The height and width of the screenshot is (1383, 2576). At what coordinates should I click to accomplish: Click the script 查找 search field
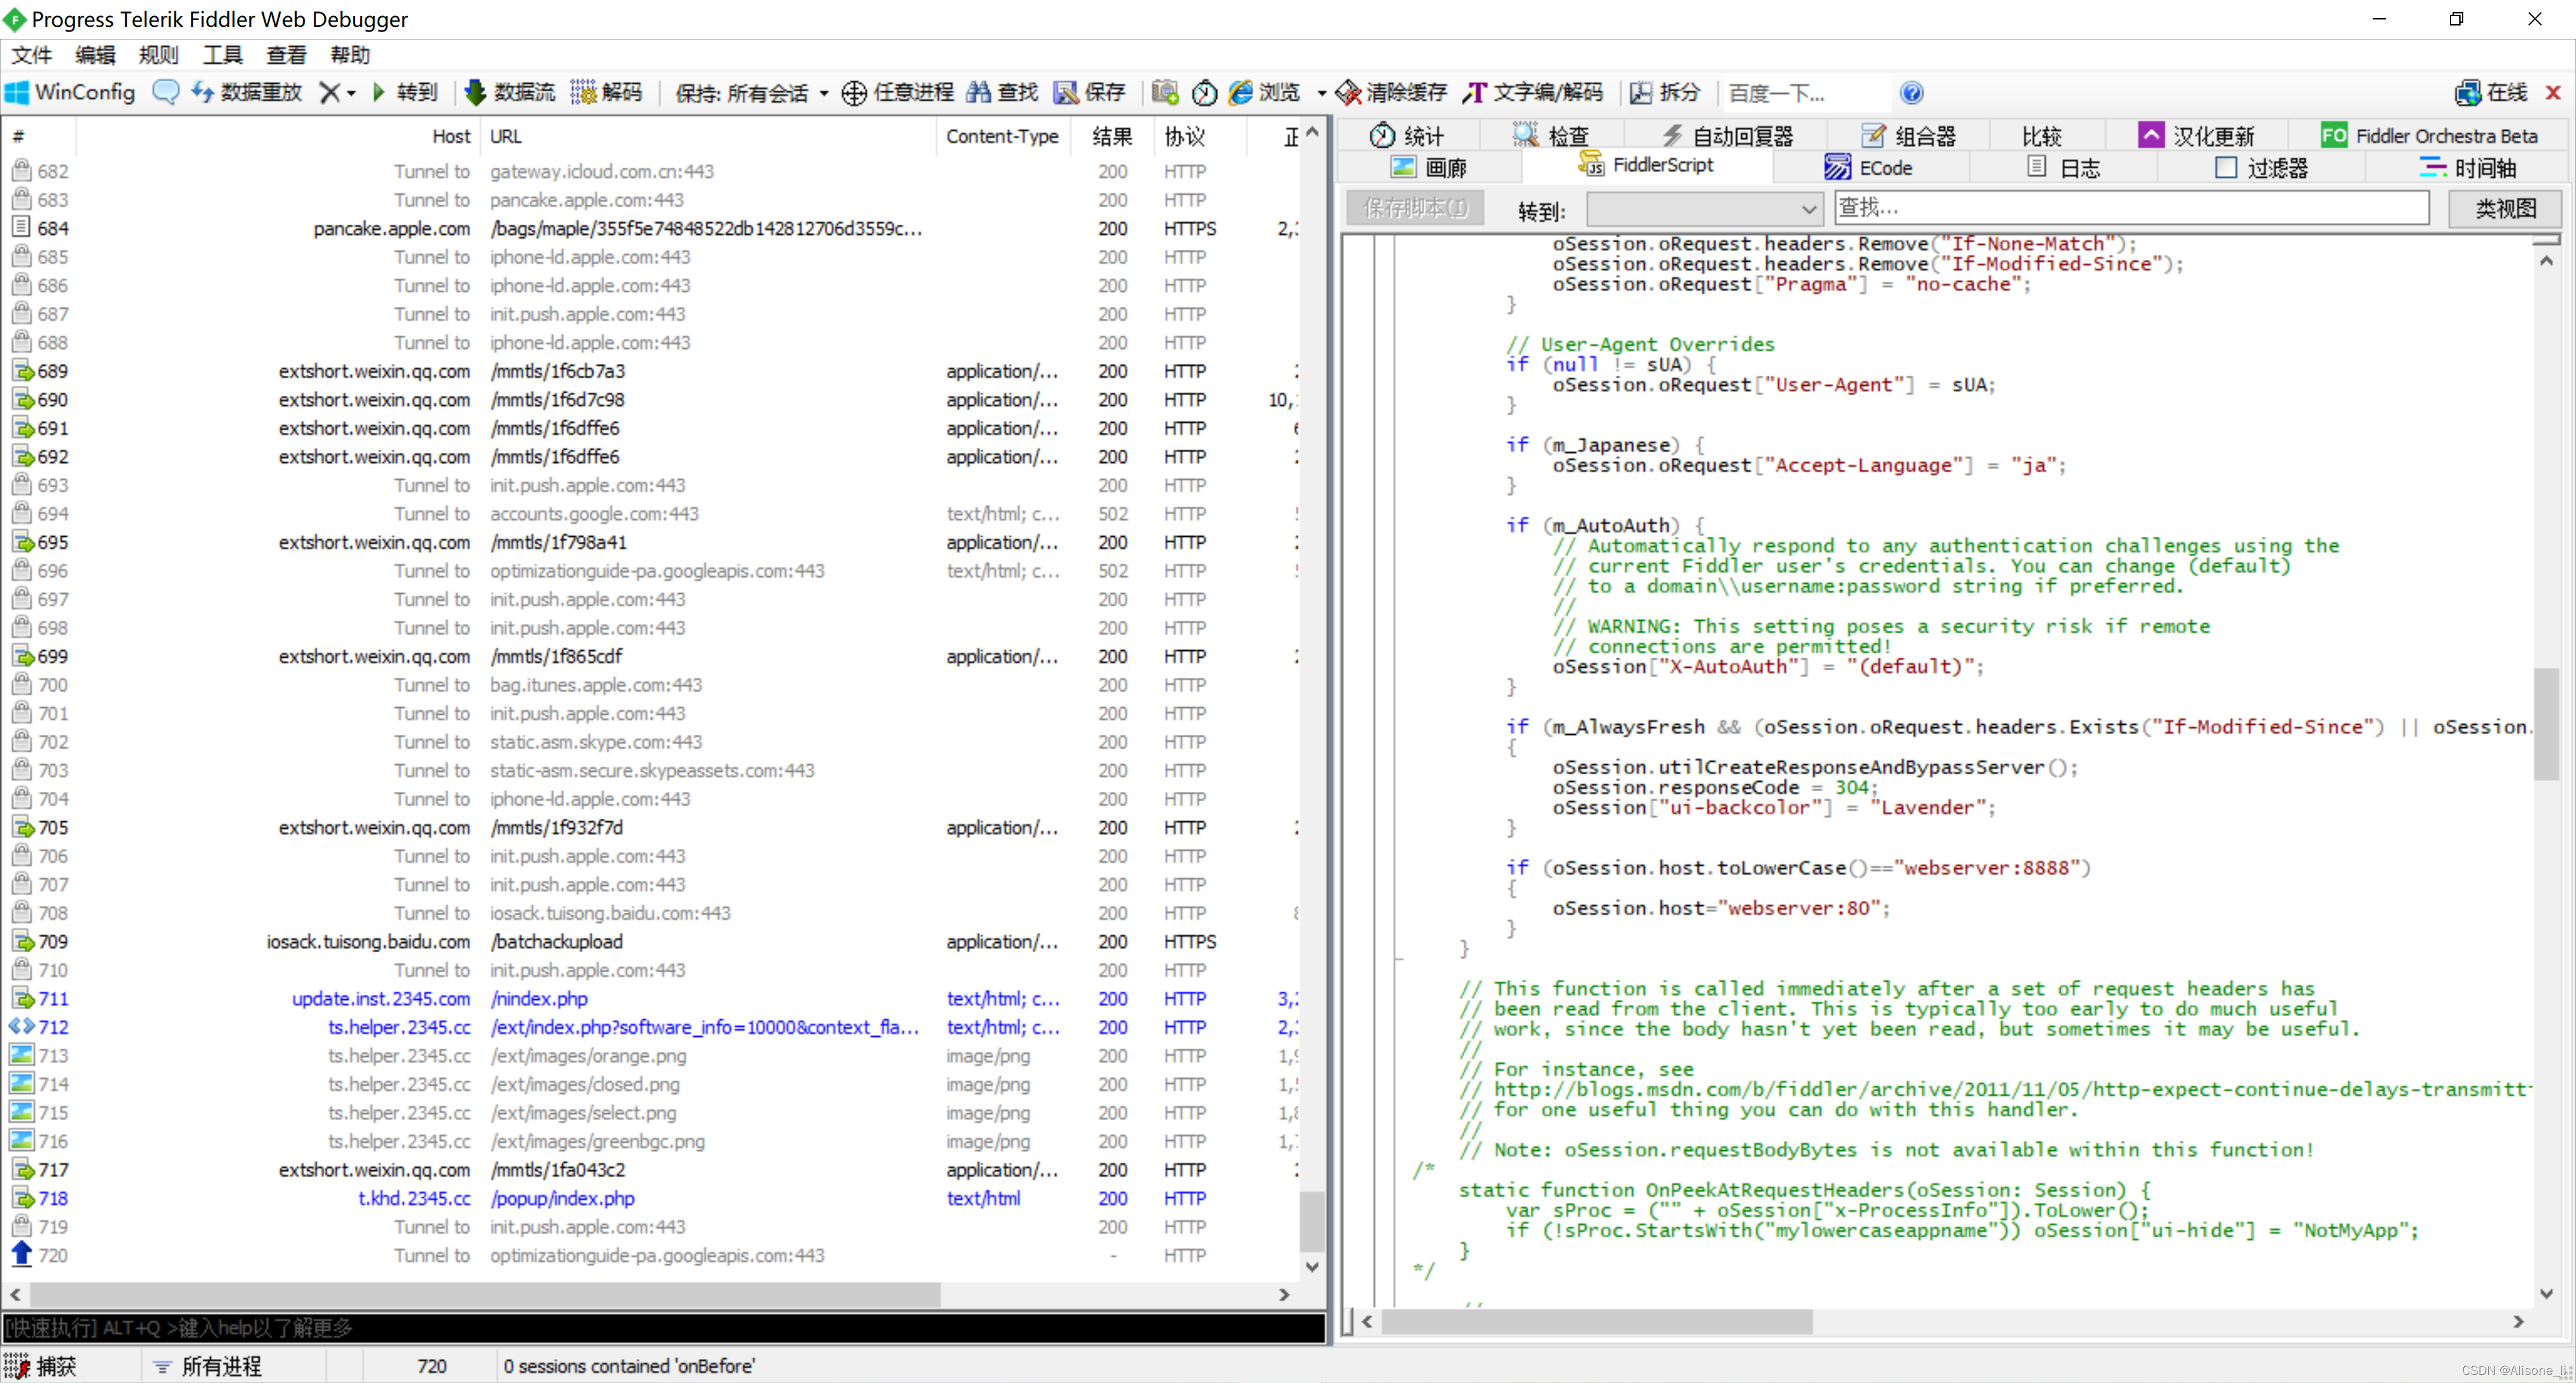pos(2131,208)
